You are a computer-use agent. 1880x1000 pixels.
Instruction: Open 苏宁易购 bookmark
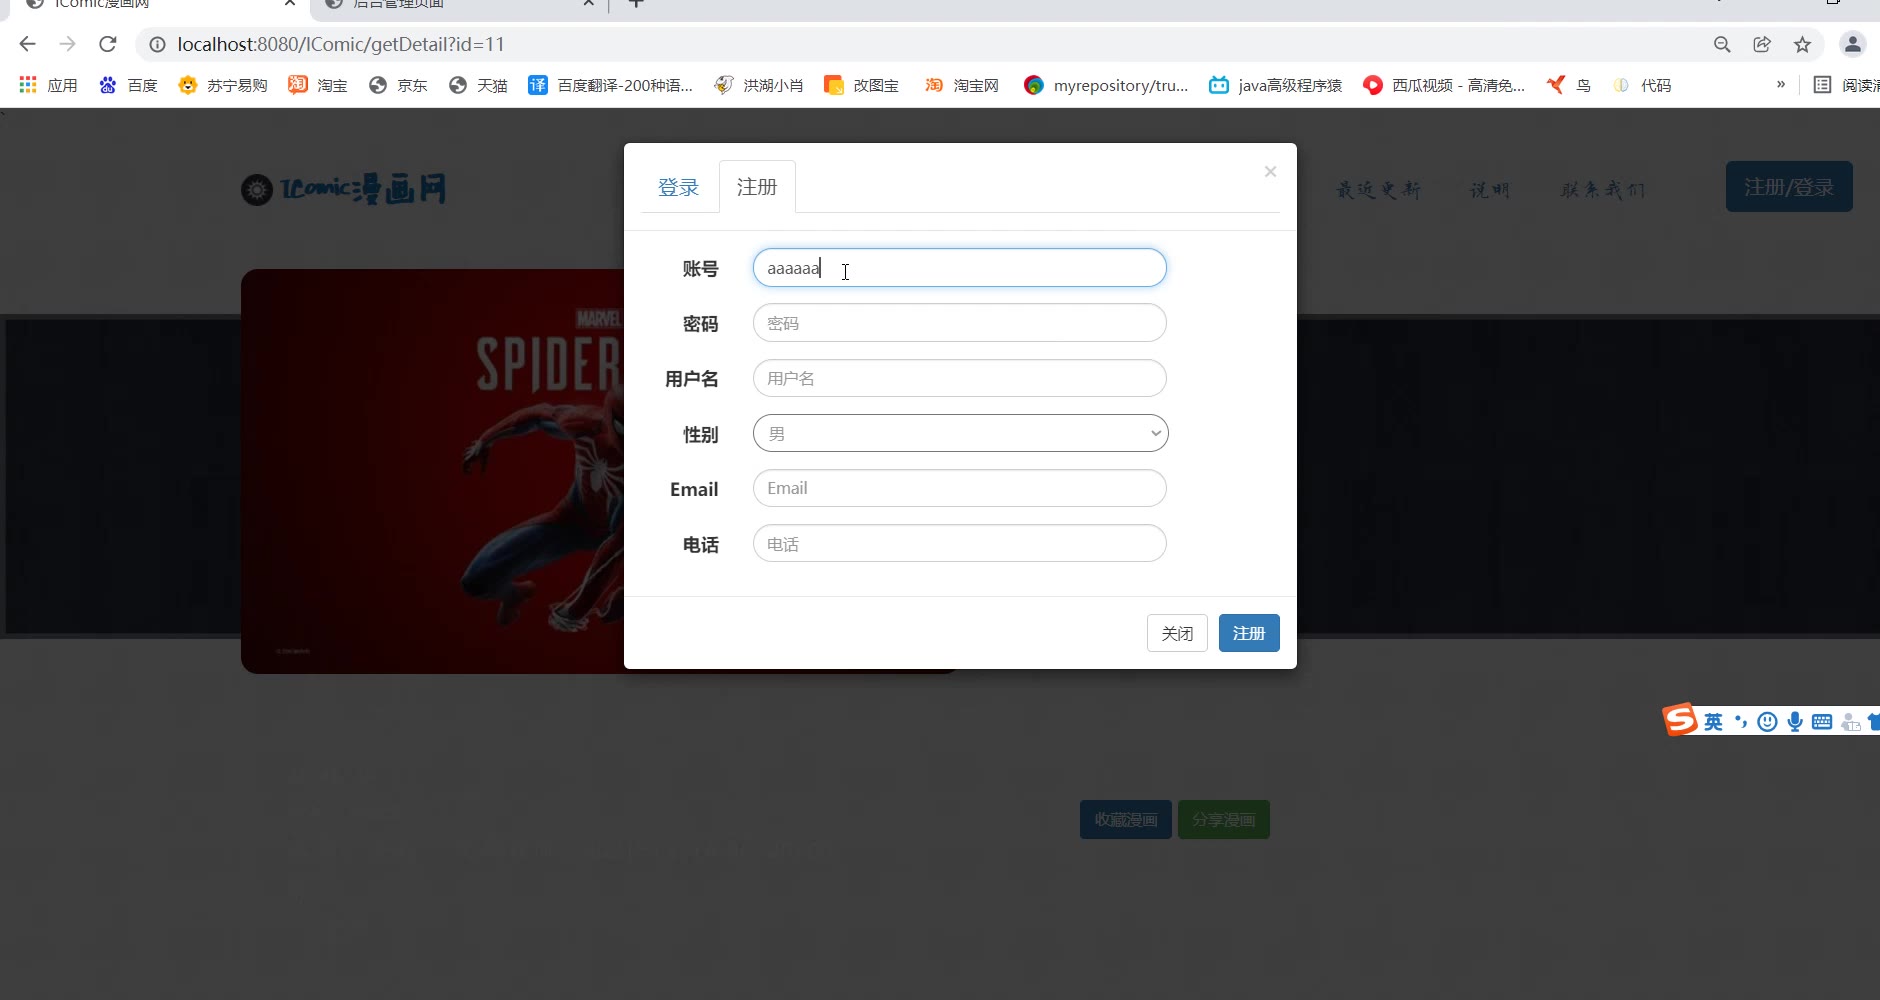pyautogui.click(x=223, y=85)
